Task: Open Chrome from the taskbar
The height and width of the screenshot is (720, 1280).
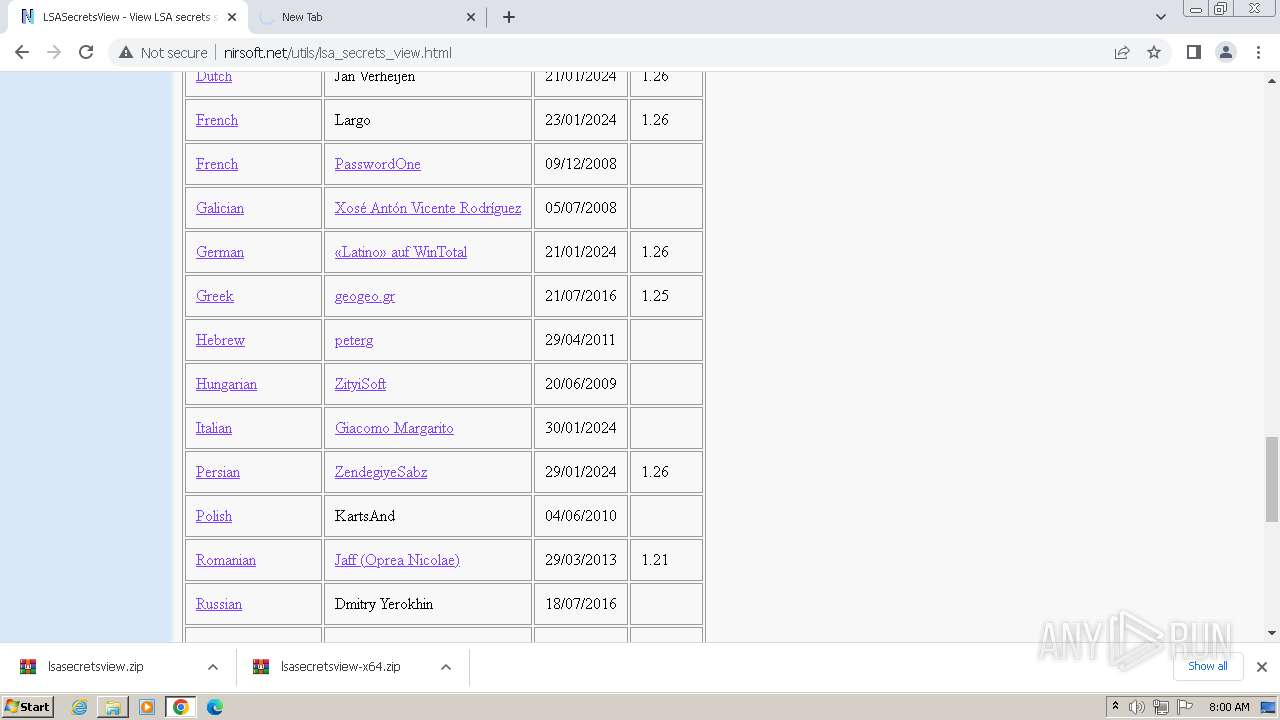Action: point(181,707)
